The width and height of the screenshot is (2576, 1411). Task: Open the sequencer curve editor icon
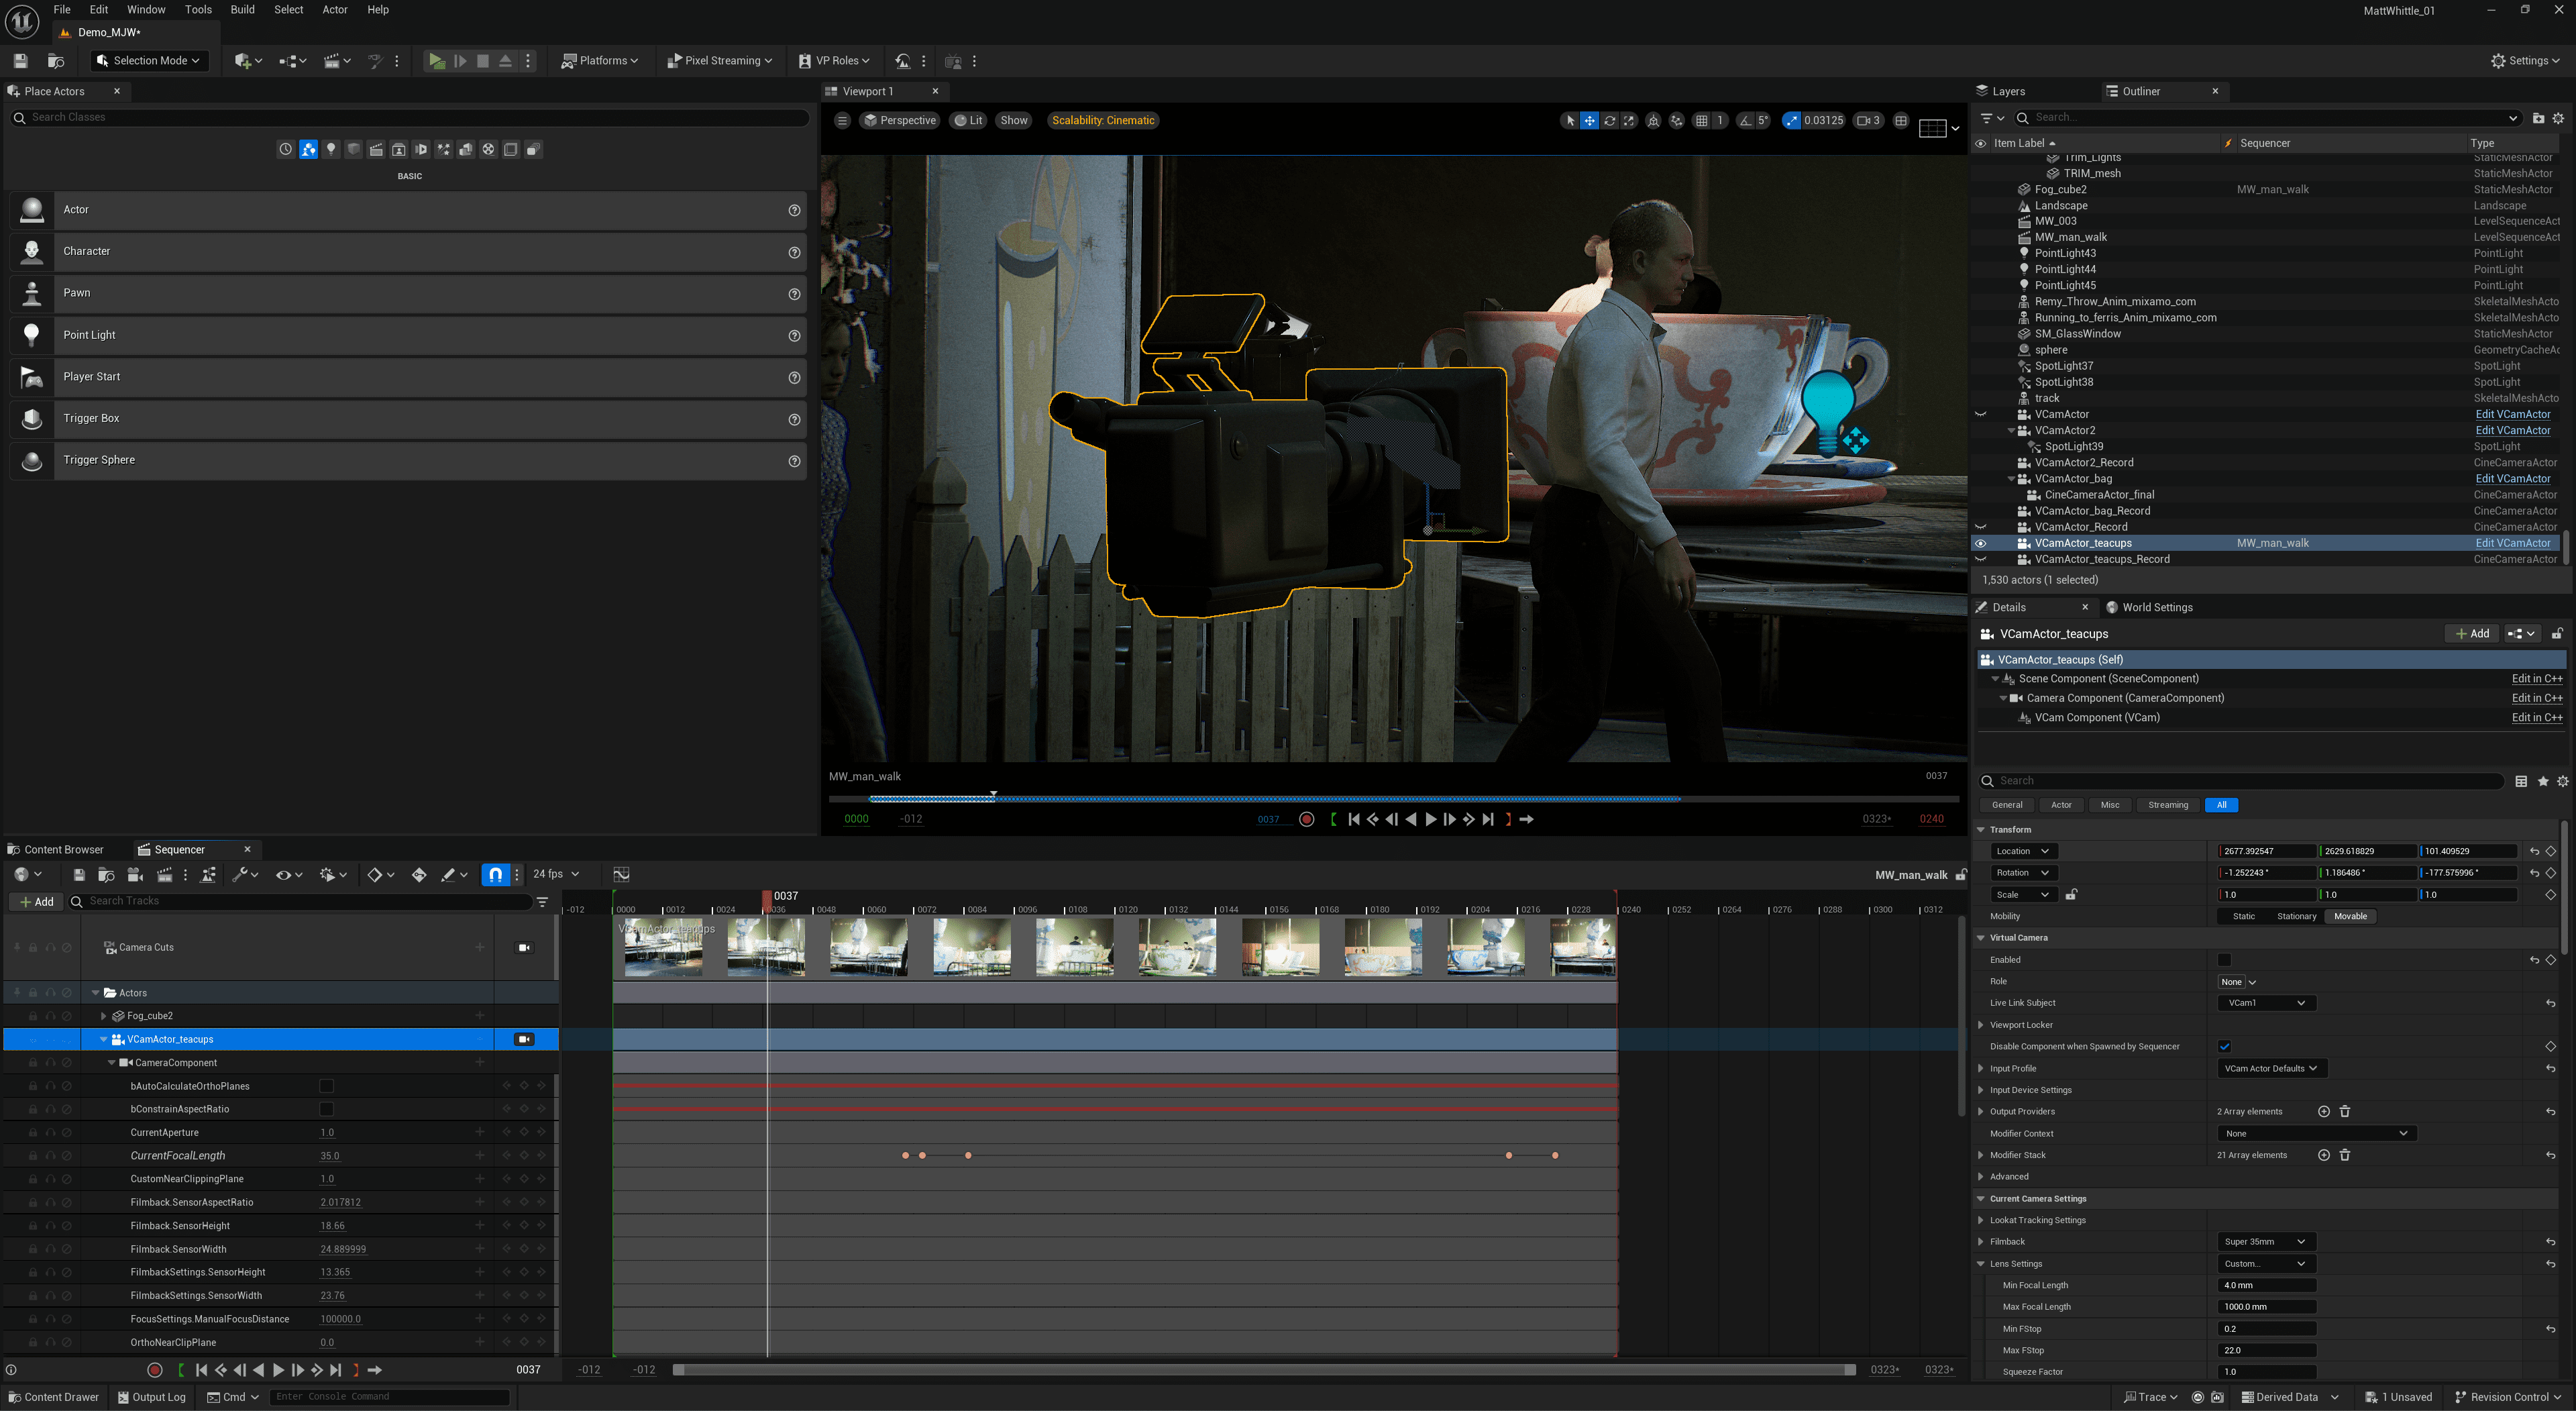coord(621,874)
